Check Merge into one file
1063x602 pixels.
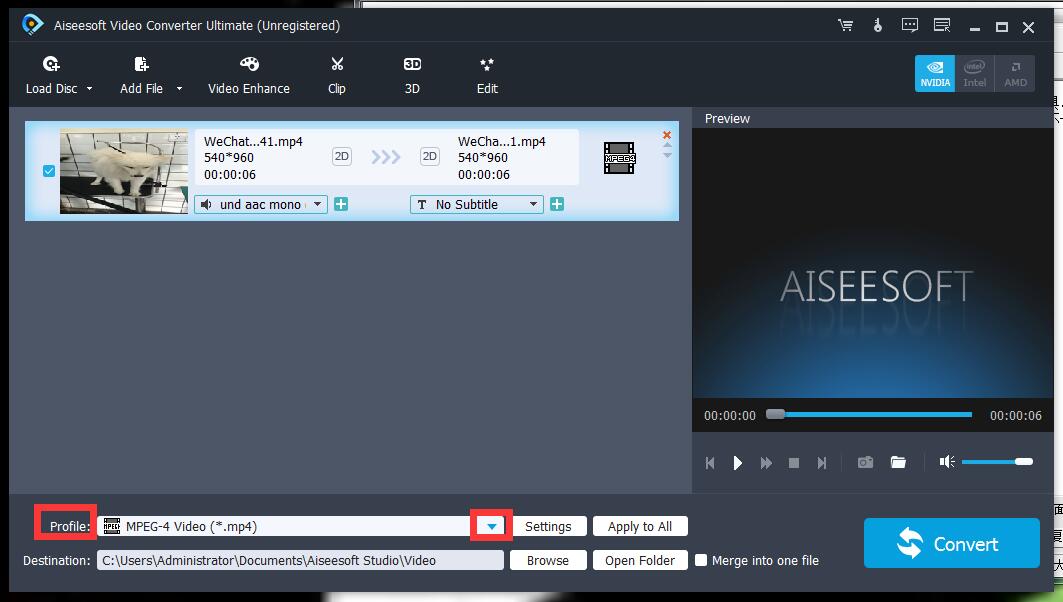[701, 560]
